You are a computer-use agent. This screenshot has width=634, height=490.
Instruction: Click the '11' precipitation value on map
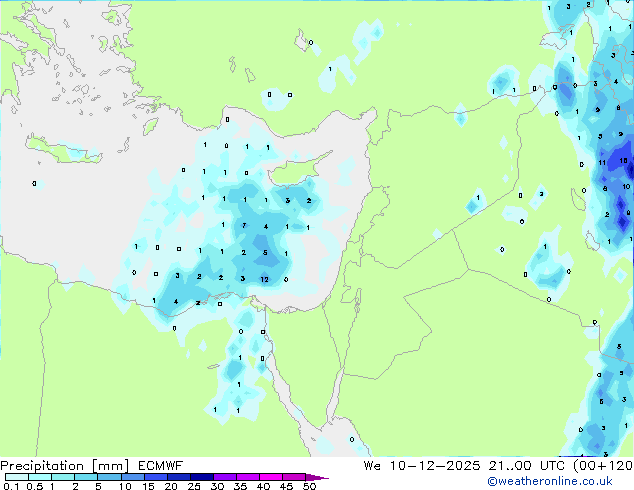[602, 163]
